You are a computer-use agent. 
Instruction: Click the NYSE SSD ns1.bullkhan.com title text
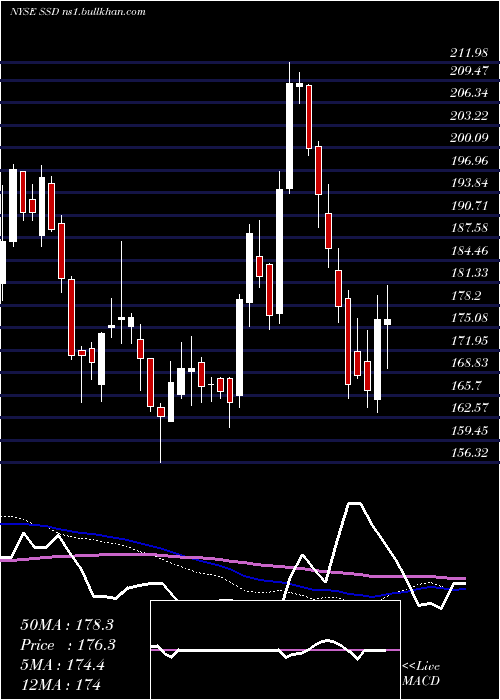(x=78, y=11)
